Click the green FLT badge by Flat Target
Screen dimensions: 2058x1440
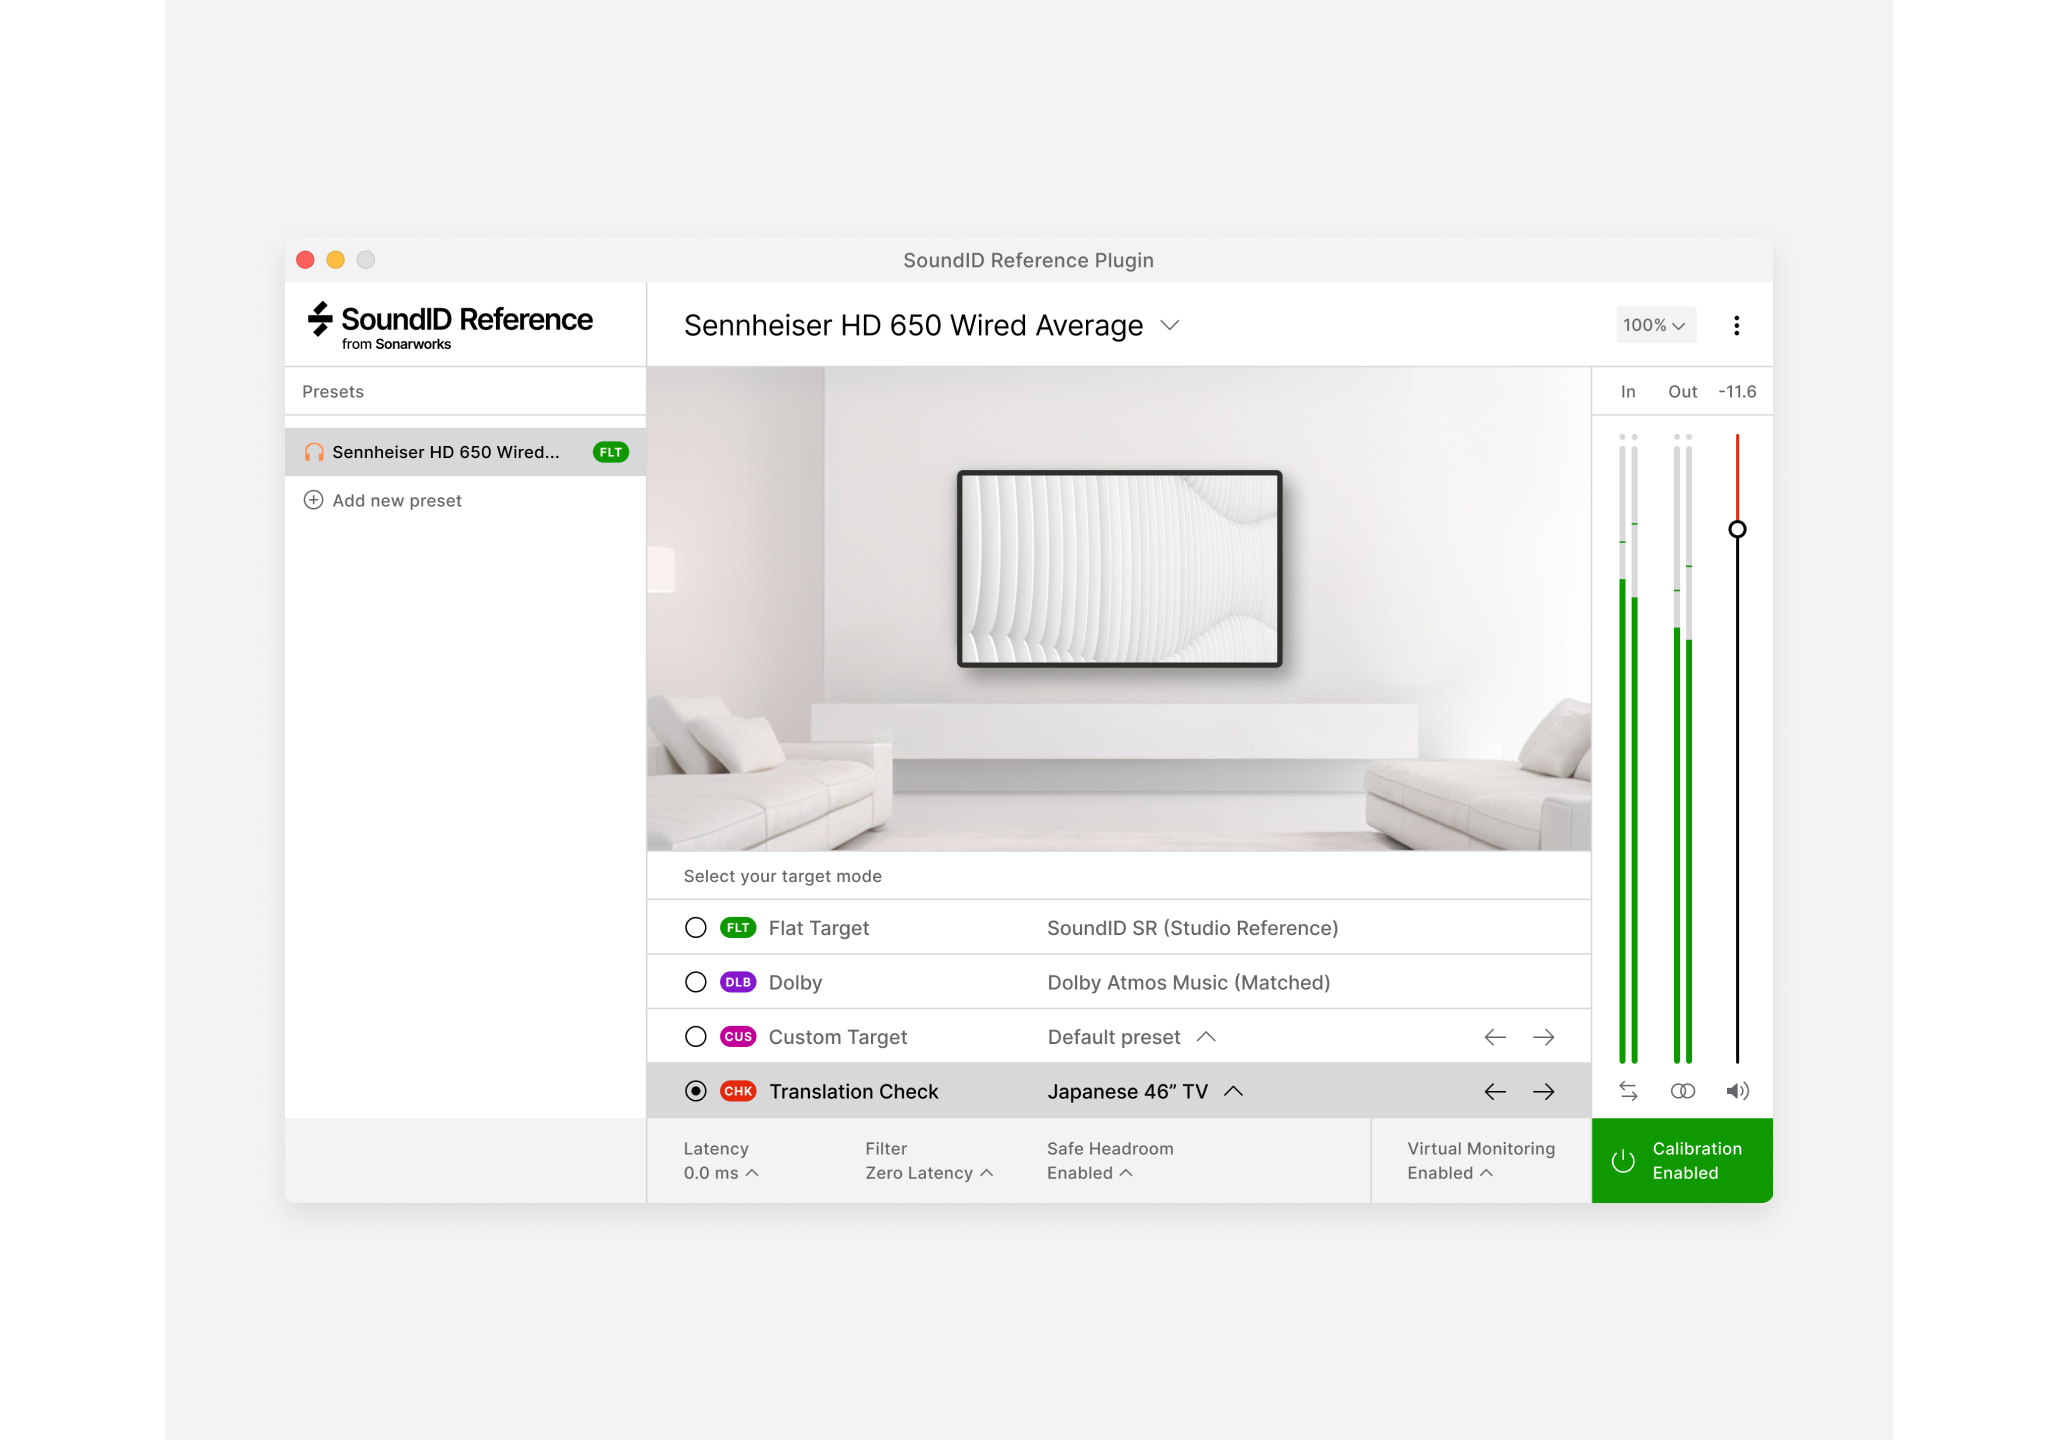click(738, 928)
